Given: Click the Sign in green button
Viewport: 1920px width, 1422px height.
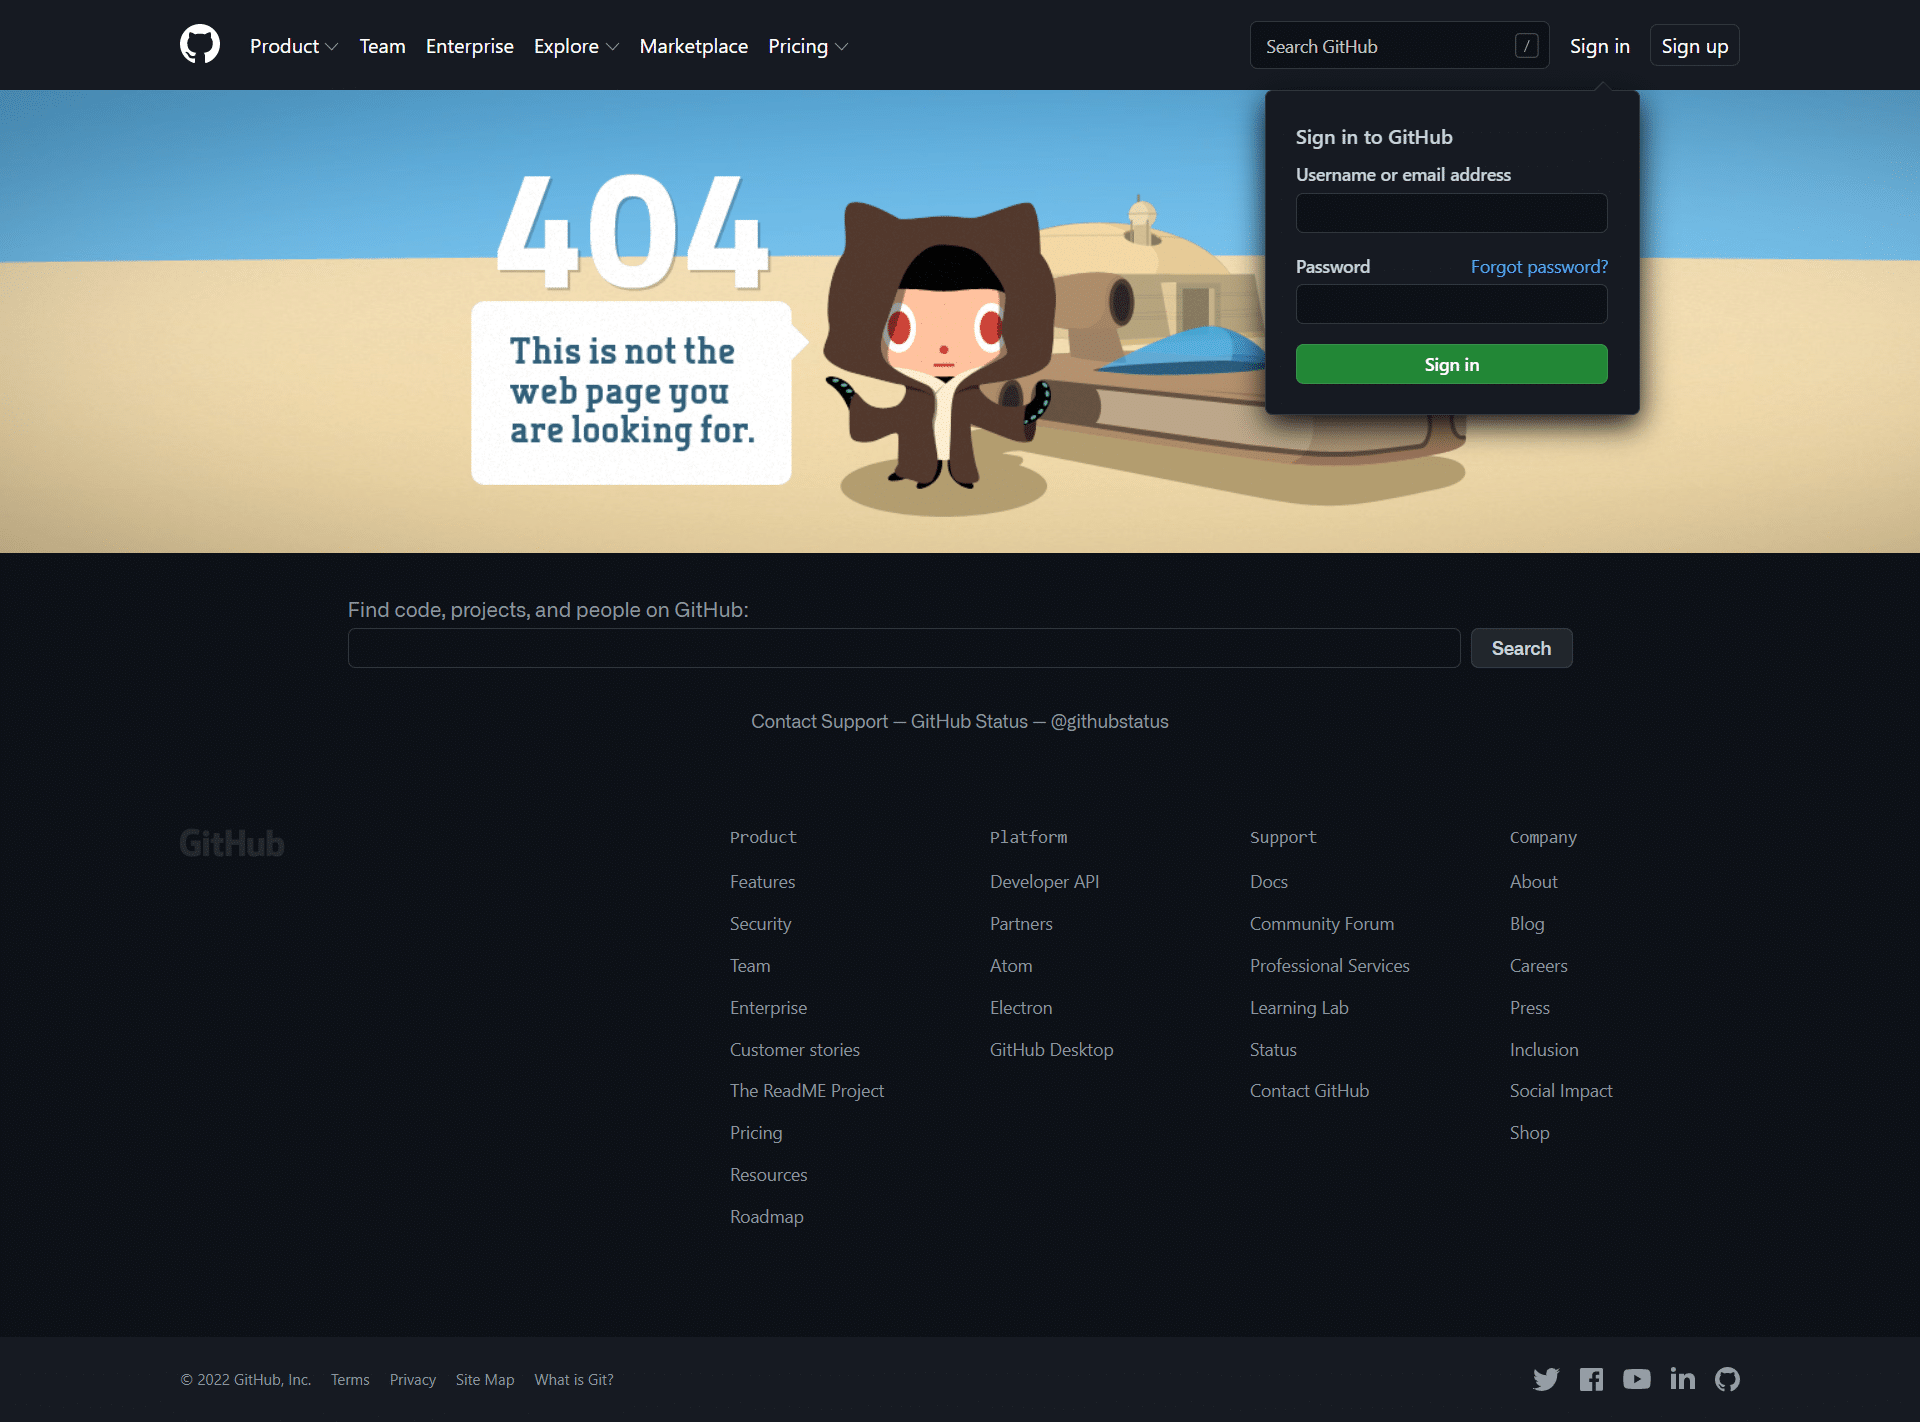Looking at the screenshot, I should coord(1451,363).
